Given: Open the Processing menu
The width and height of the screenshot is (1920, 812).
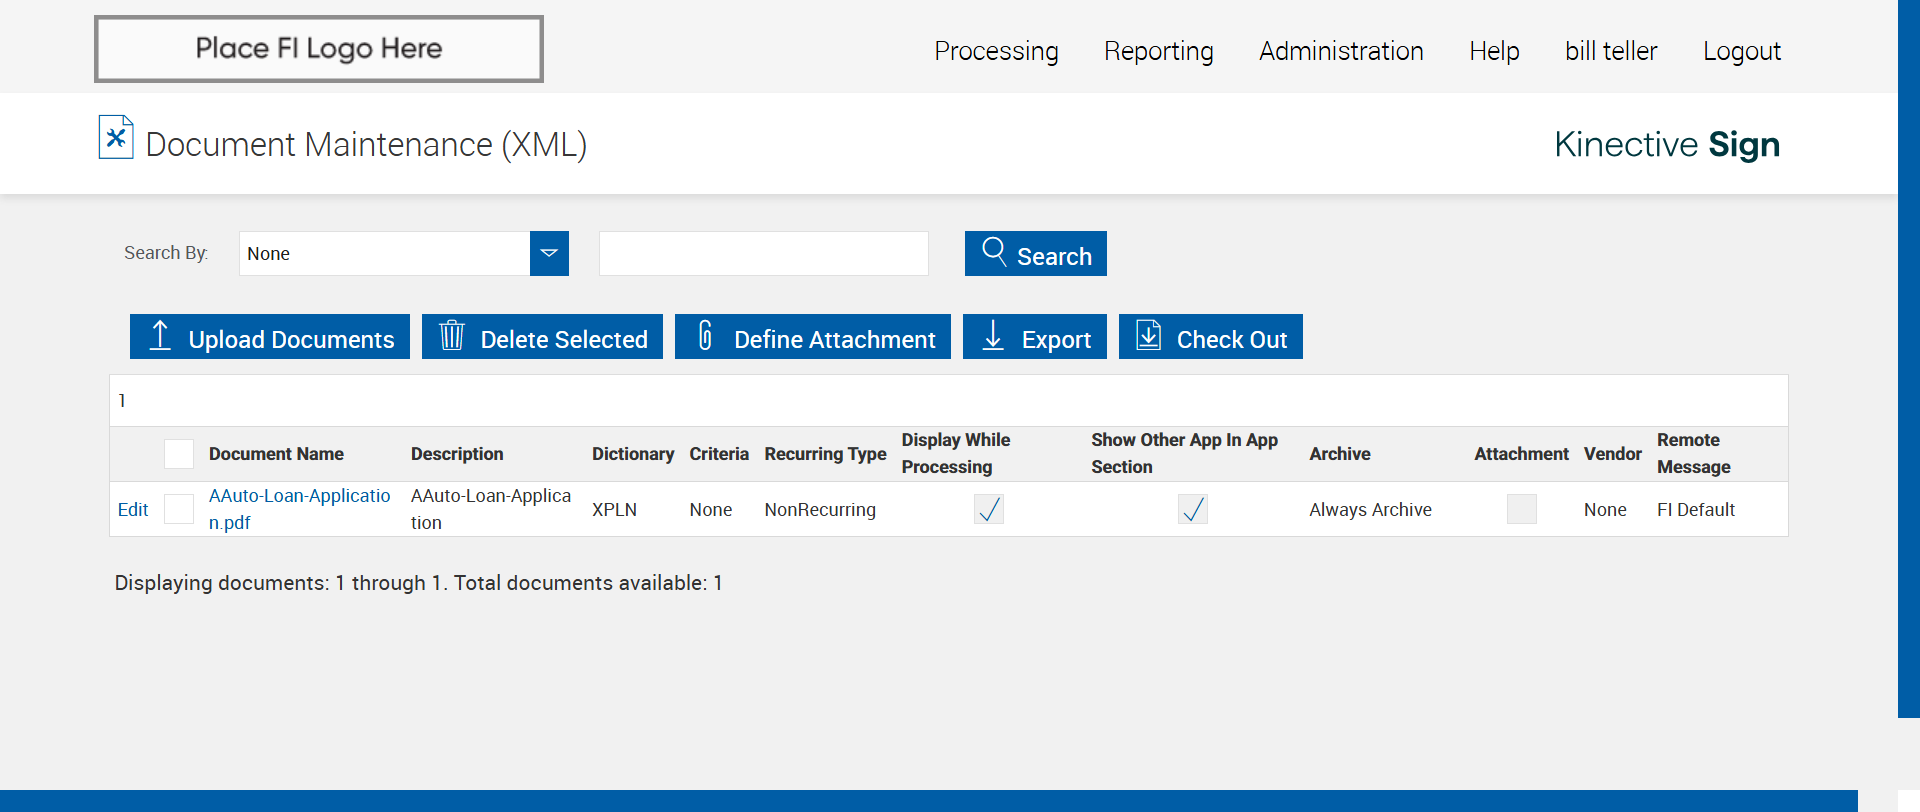Looking at the screenshot, I should click(996, 51).
